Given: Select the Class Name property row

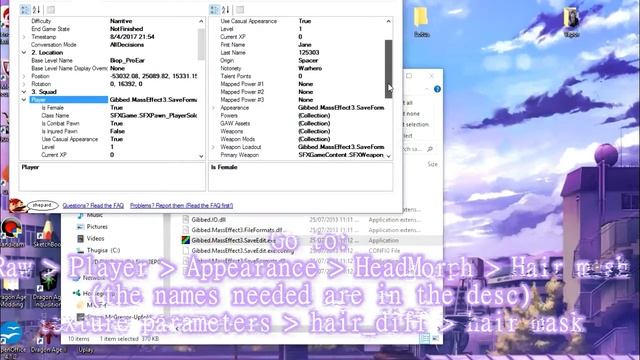Looking at the screenshot, I should pos(112,116).
